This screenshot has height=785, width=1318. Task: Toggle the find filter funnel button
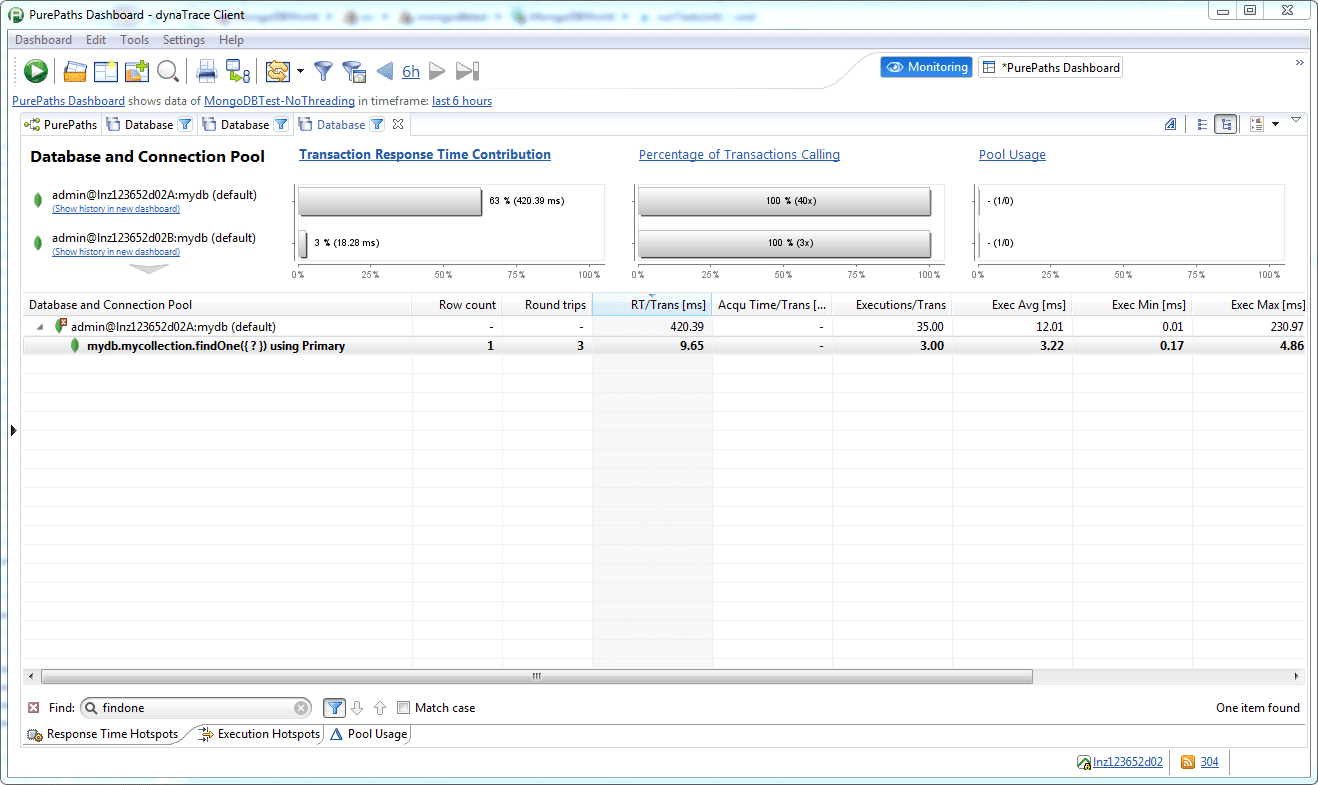[335, 708]
